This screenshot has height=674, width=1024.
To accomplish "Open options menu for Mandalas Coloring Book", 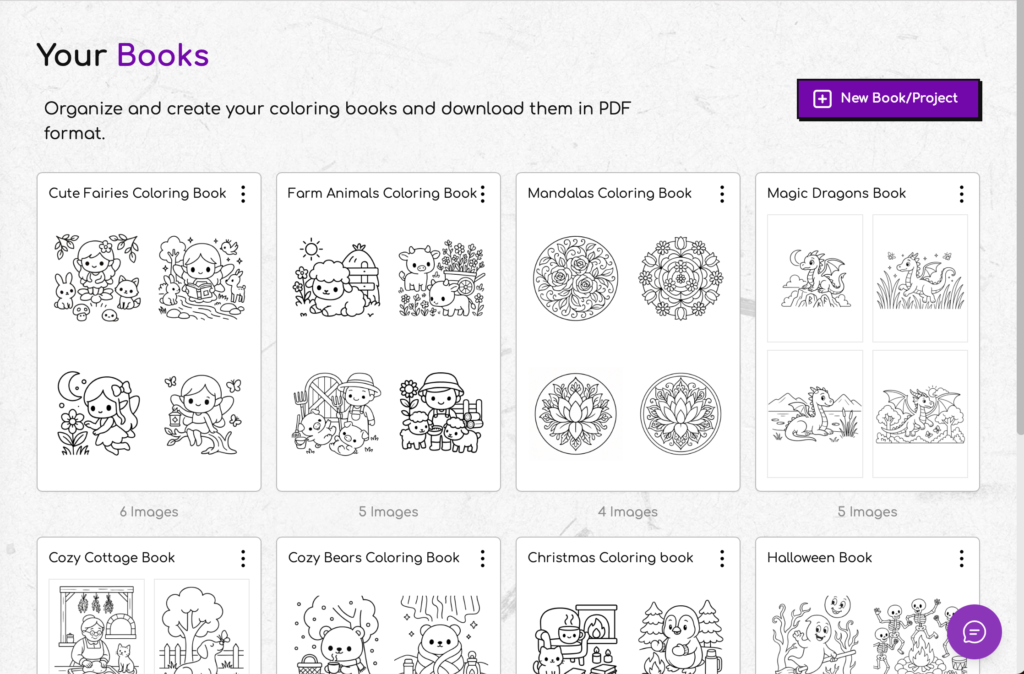I will click(x=722, y=194).
